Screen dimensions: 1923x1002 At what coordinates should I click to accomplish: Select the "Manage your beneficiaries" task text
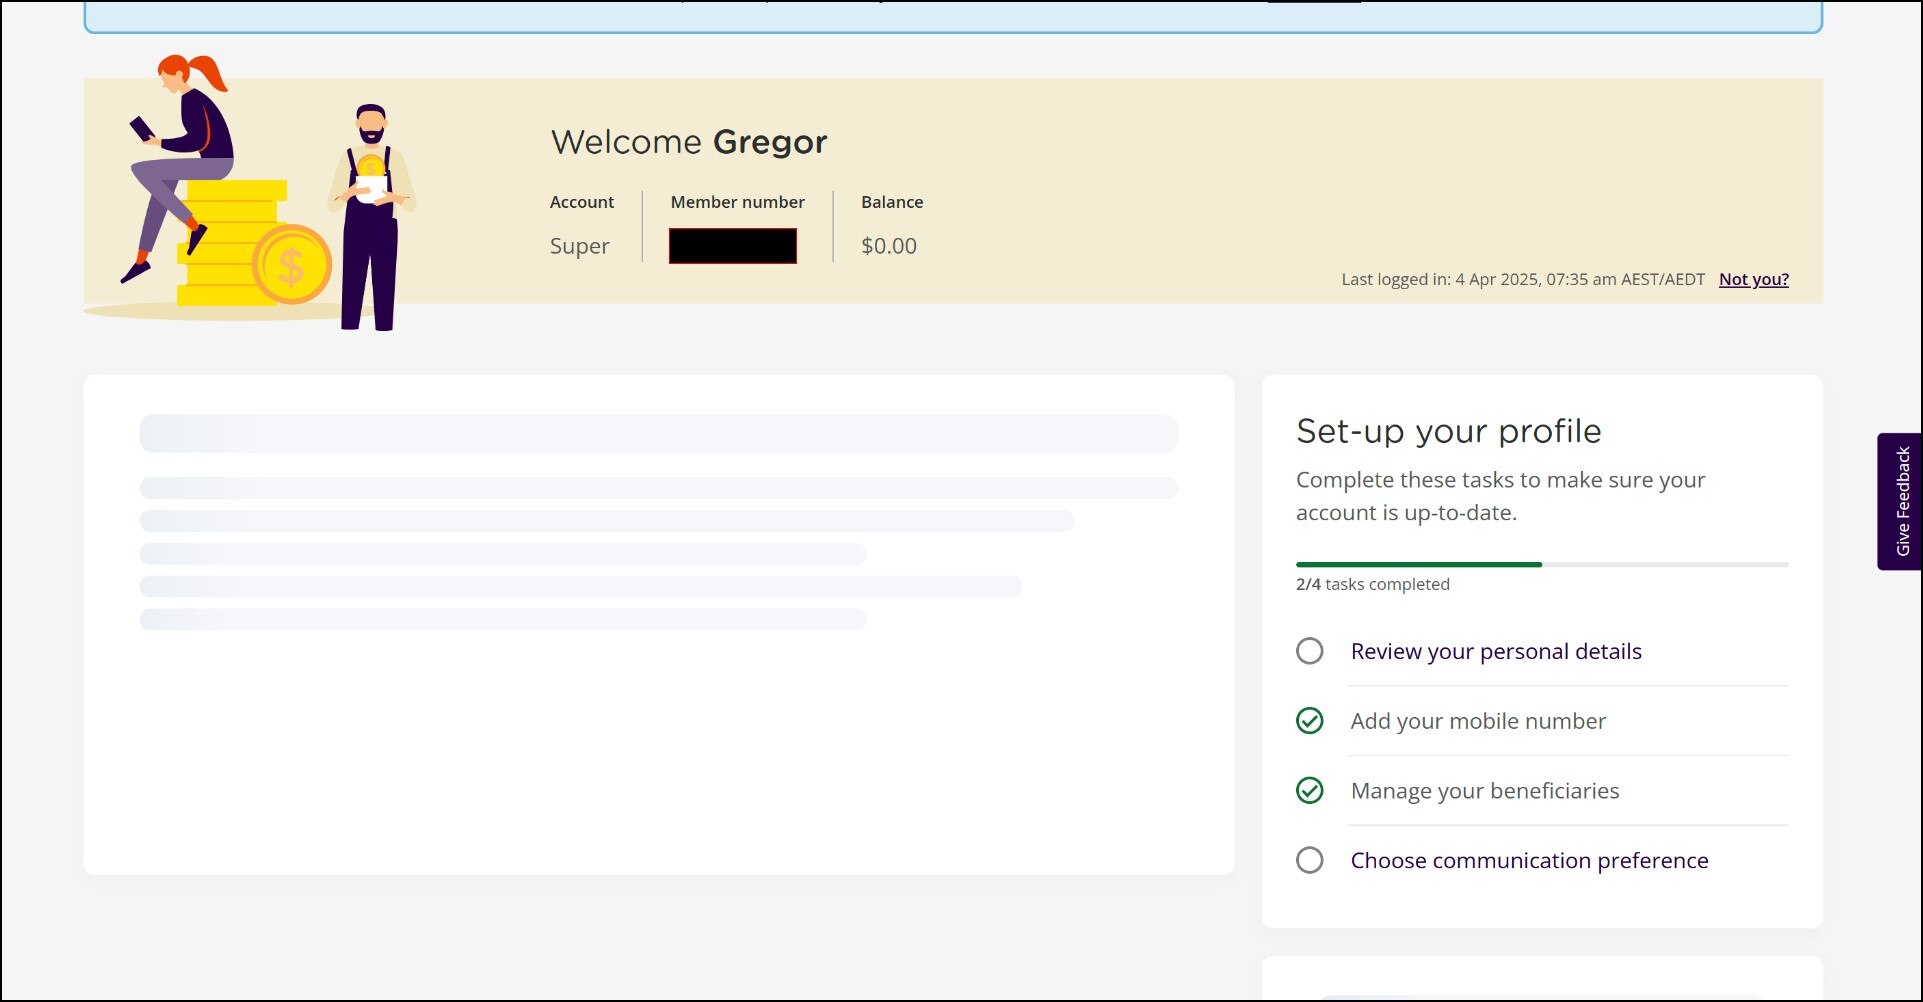point(1484,791)
